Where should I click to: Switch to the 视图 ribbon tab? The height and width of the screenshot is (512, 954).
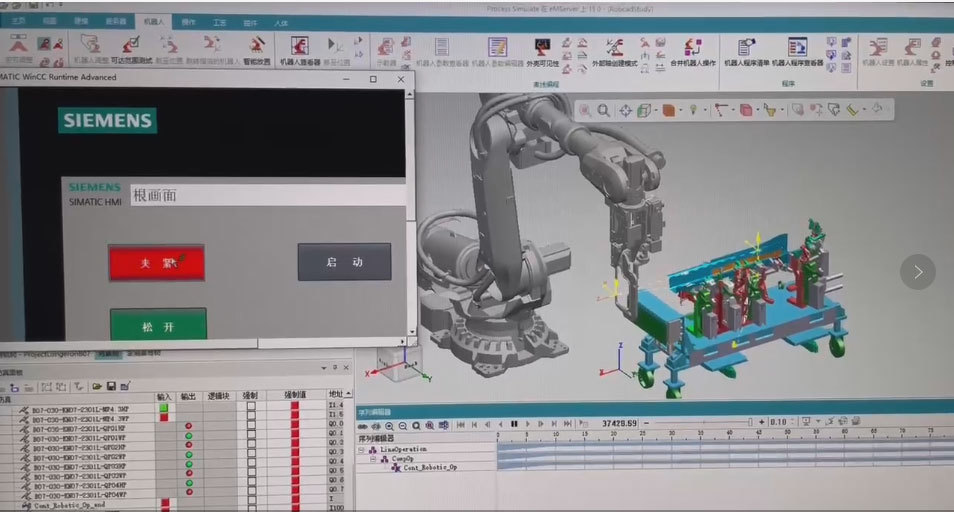coord(49,21)
